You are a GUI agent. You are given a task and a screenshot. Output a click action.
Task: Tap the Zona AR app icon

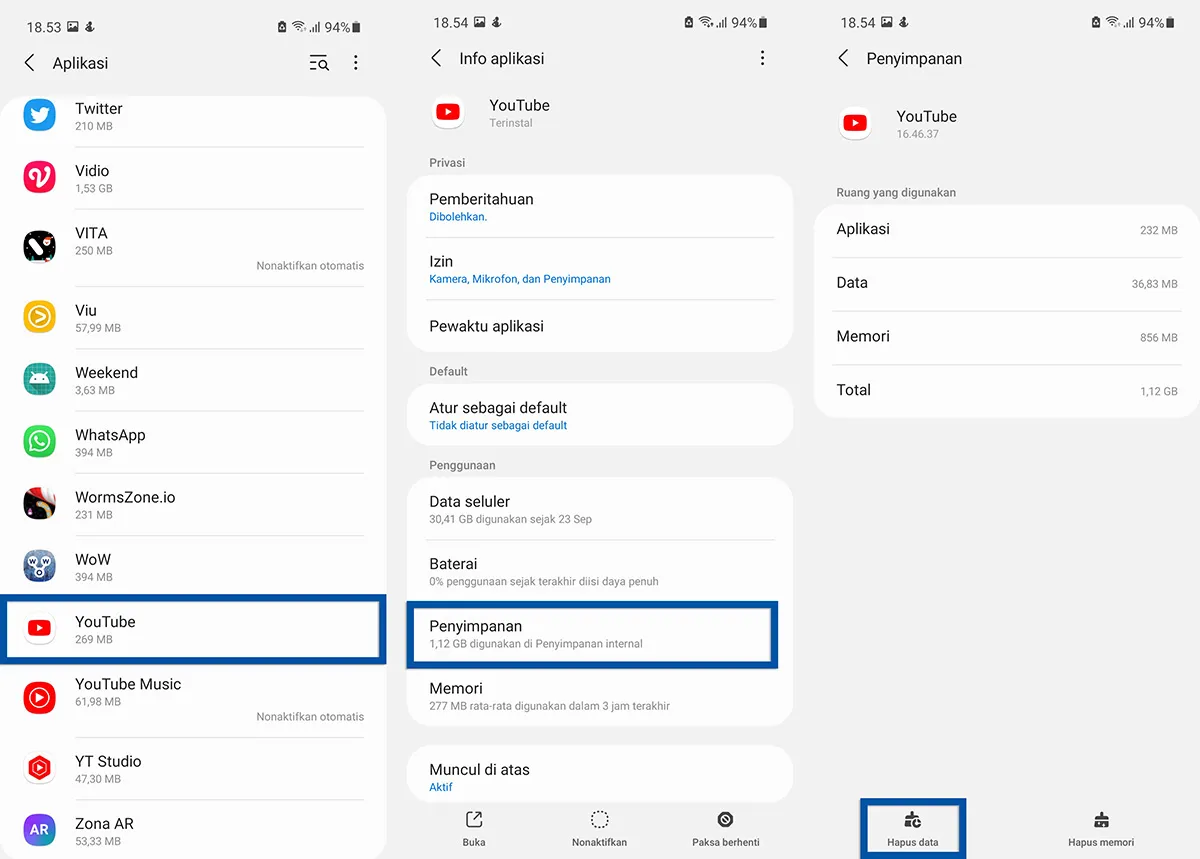[x=38, y=831]
